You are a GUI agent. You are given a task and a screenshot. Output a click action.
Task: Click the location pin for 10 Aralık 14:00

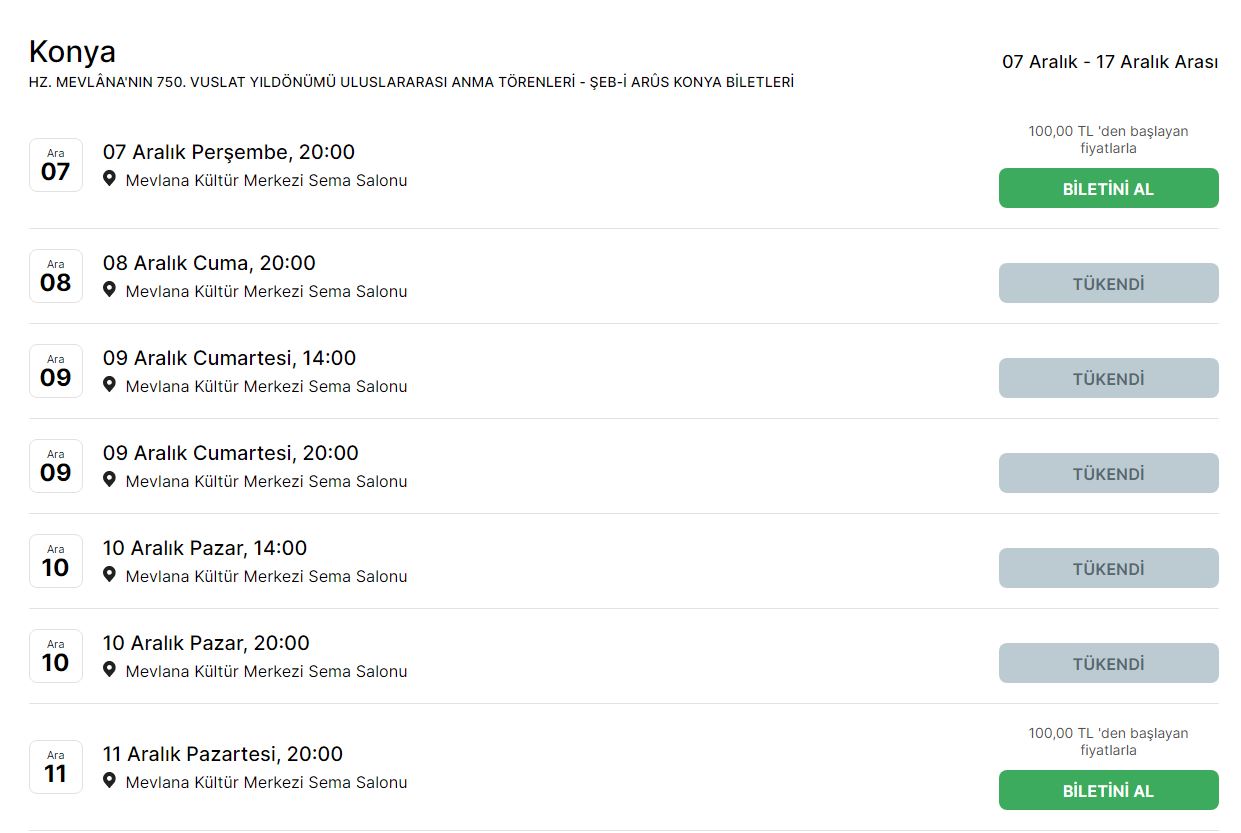[110, 575]
